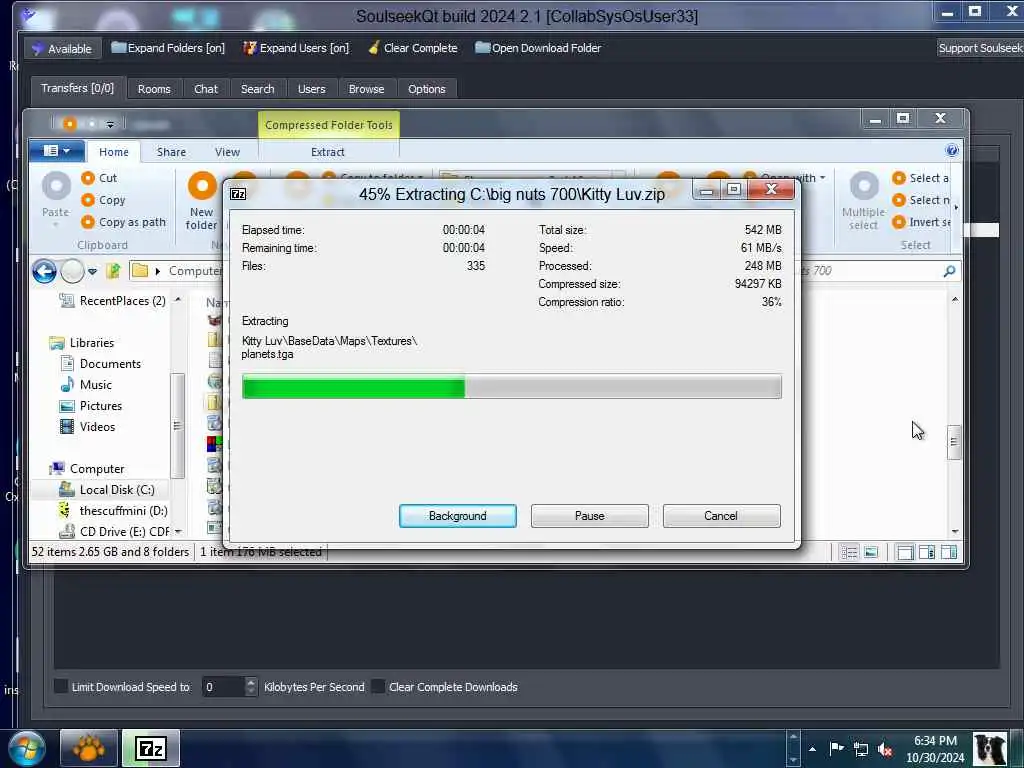
Task: Open the Search tab in Soulseek
Action: point(257,89)
